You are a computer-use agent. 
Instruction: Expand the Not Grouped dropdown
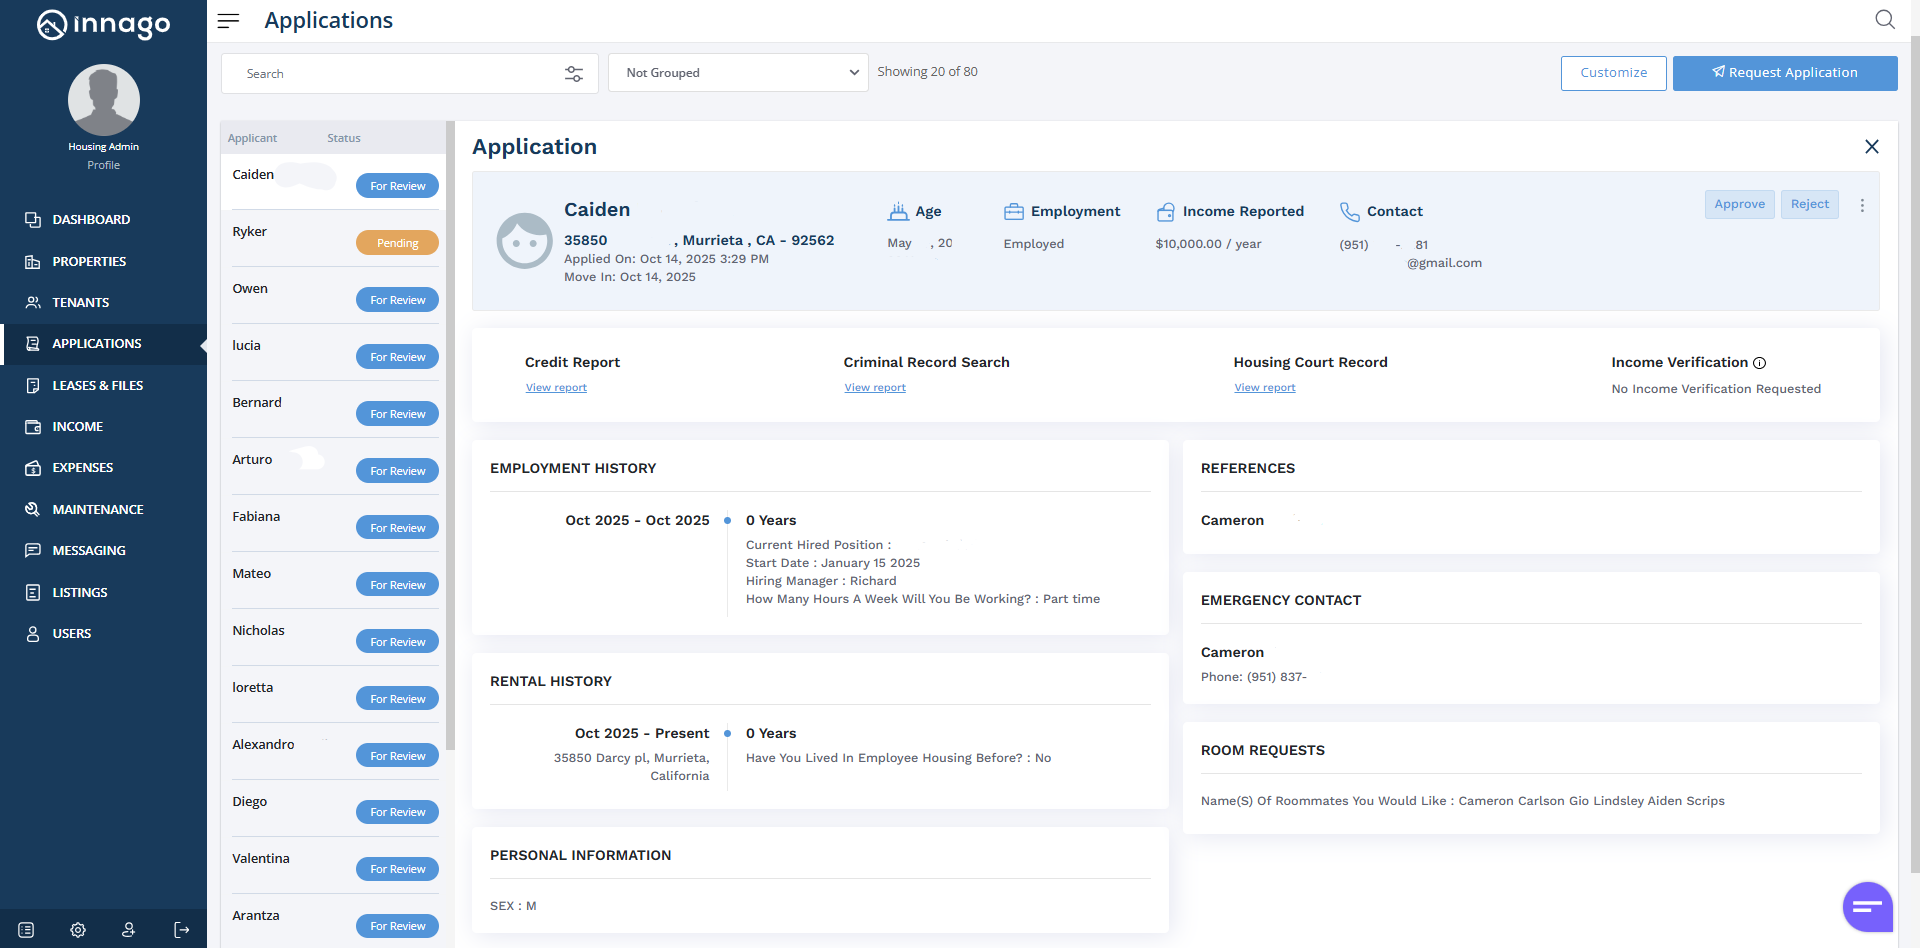coord(738,73)
